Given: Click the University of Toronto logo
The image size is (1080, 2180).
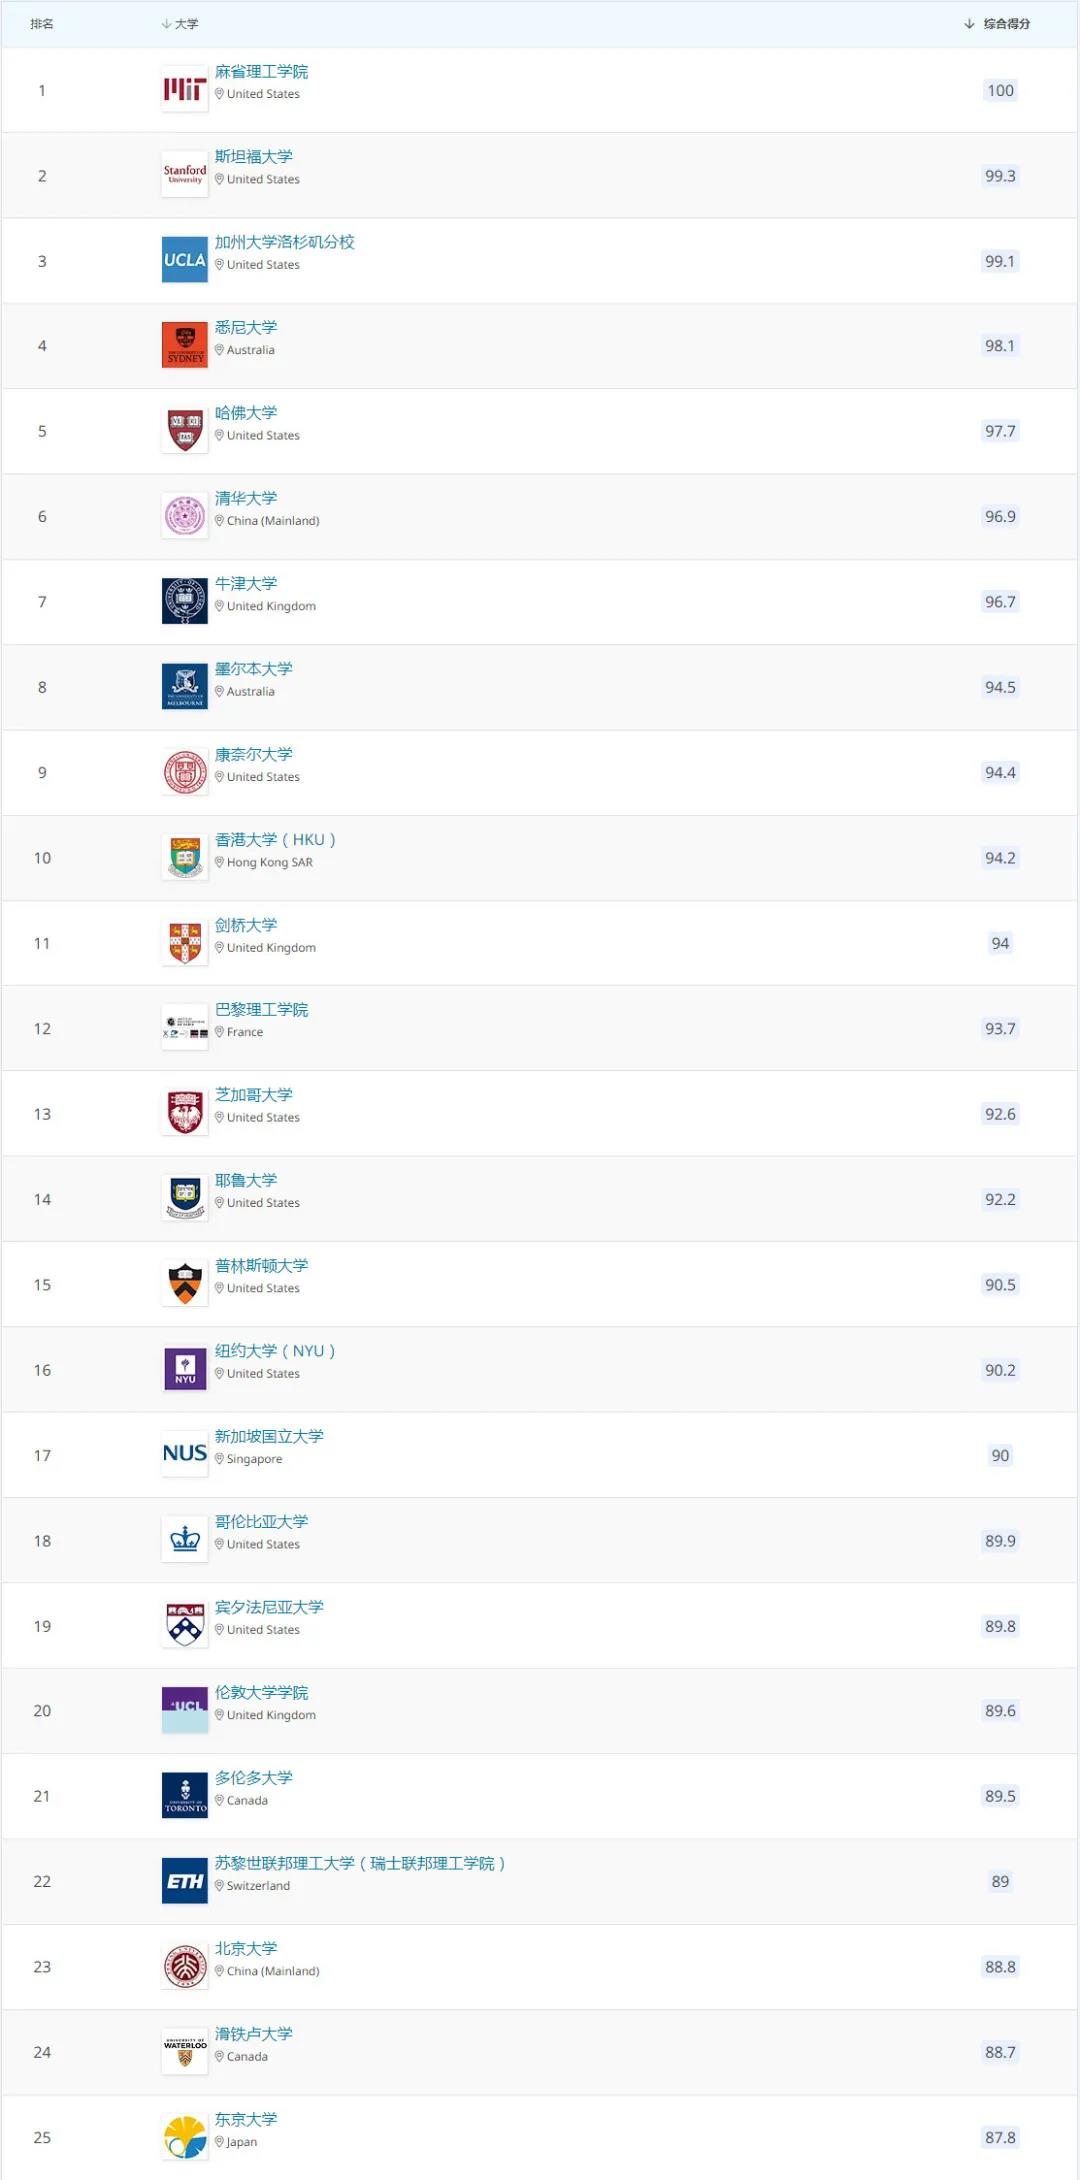Looking at the screenshot, I should click(184, 1795).
